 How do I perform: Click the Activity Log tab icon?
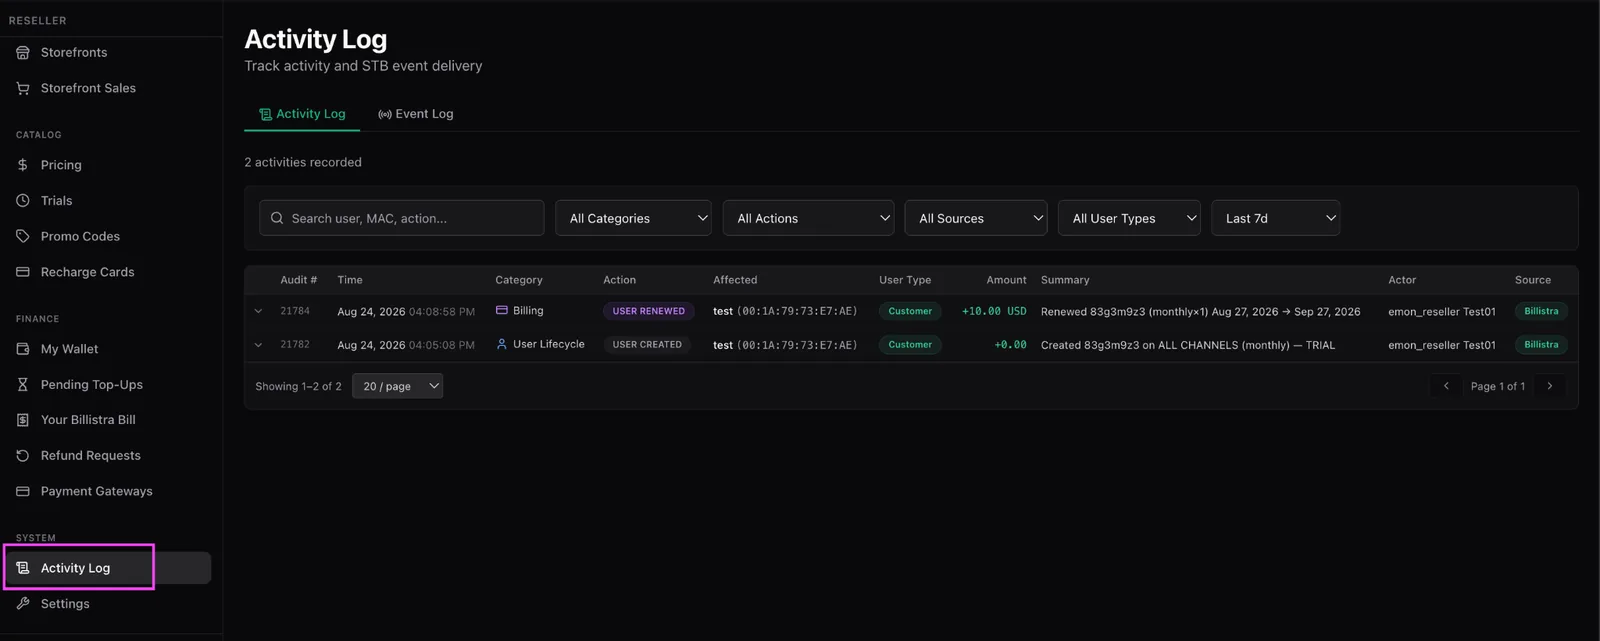(x=265, y=114)
